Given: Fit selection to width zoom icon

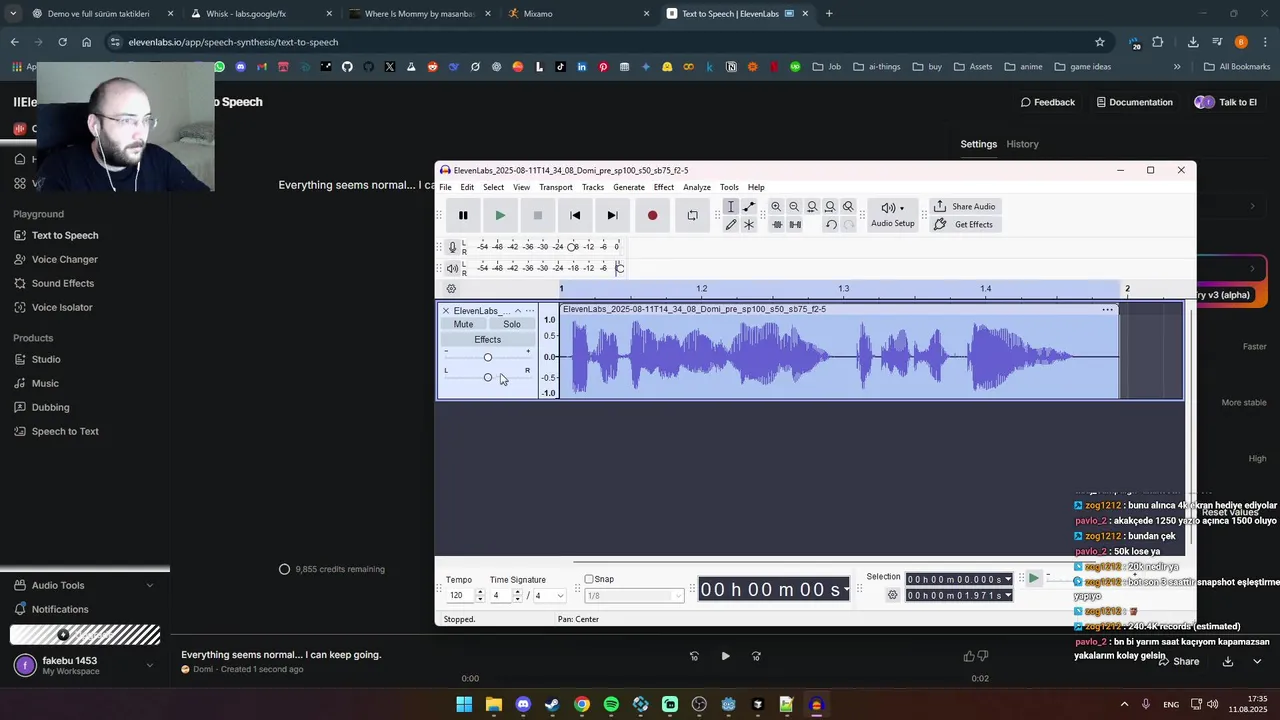Looking at the screenshot, I should 812,206.
